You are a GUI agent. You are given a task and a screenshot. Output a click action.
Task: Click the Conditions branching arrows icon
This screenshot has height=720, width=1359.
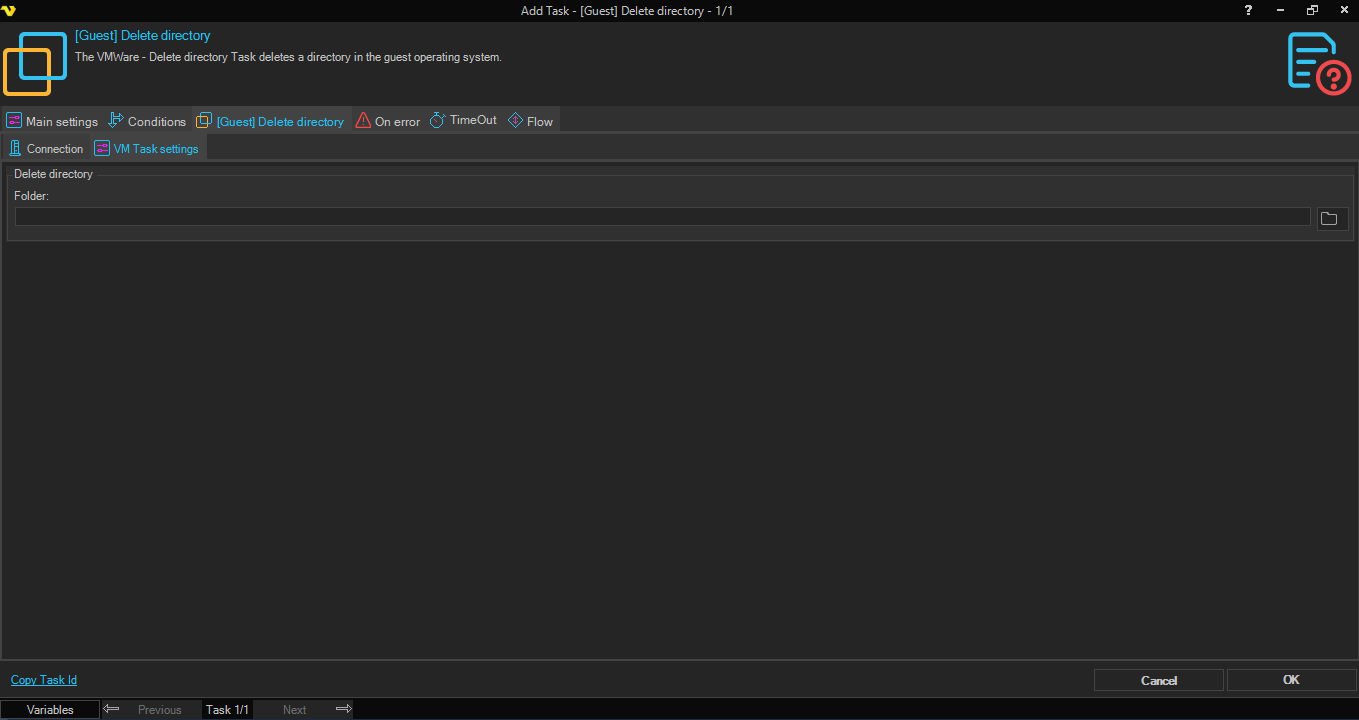(x=116, y=121)
